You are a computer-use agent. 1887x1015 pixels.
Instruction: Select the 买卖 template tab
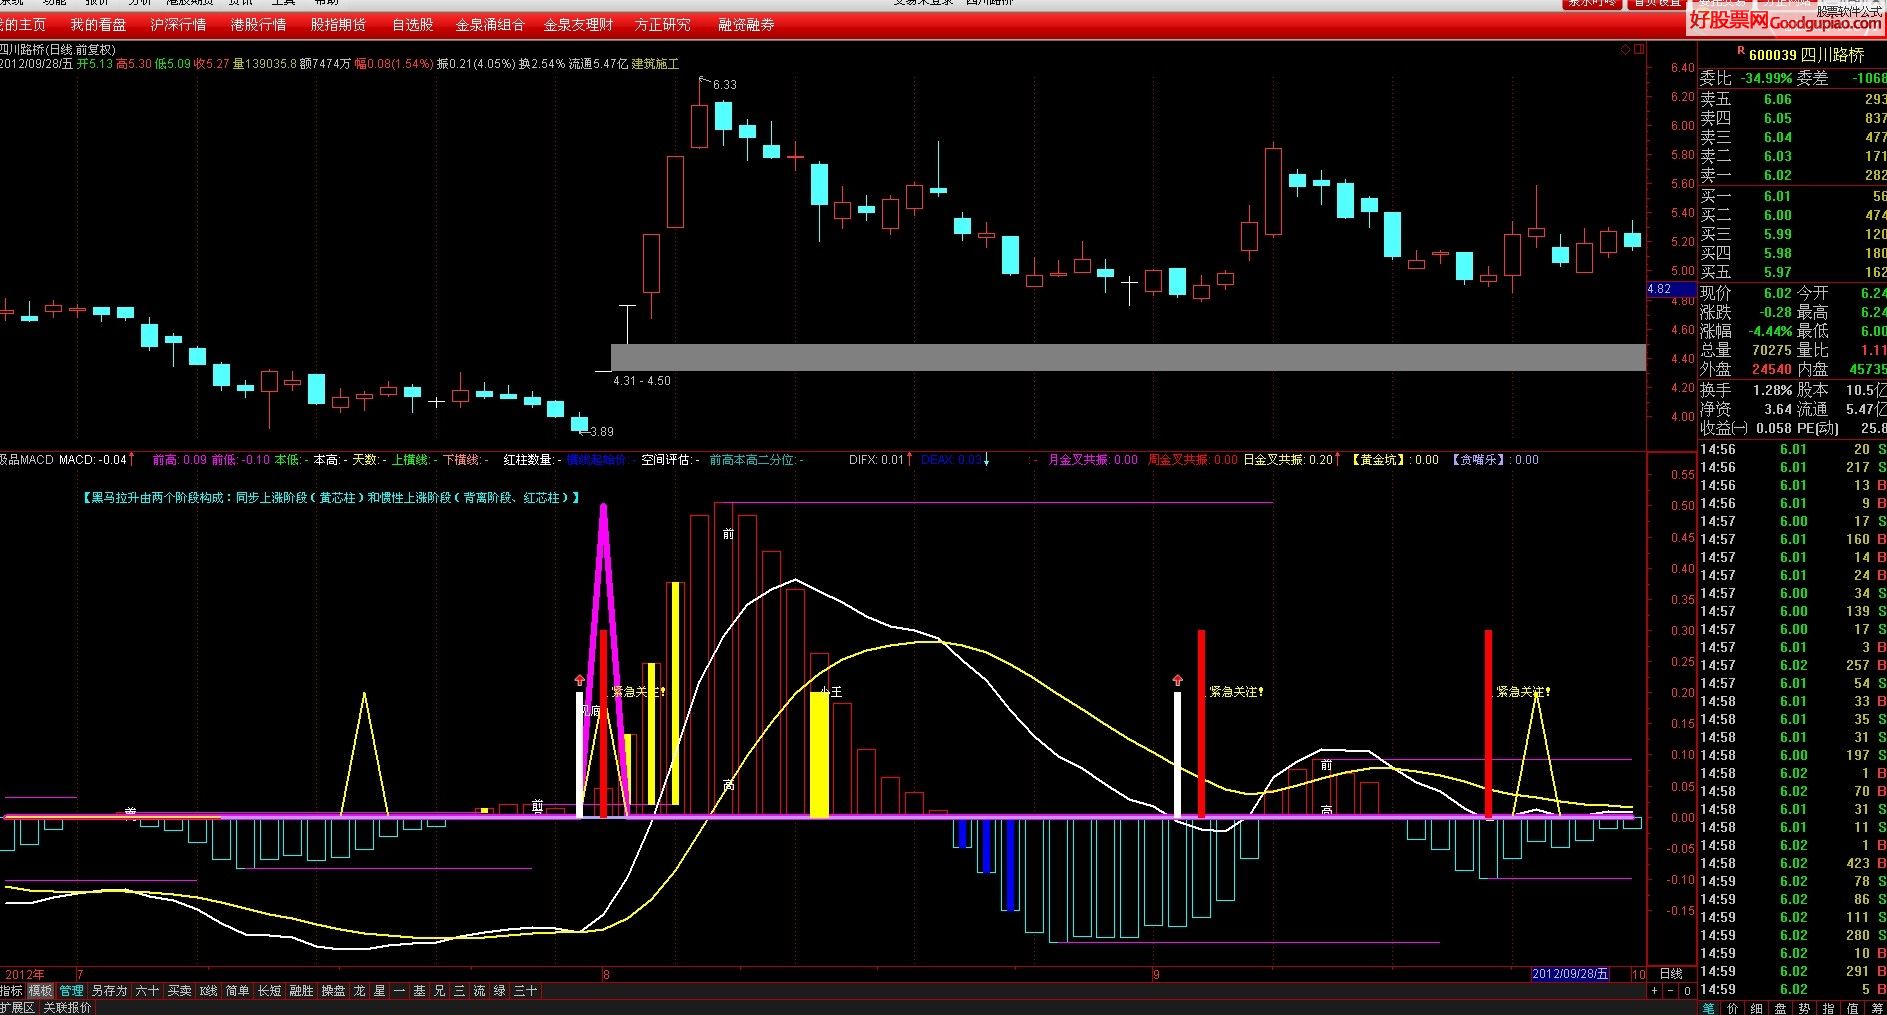pyautogui.click(x=179, y=991)
